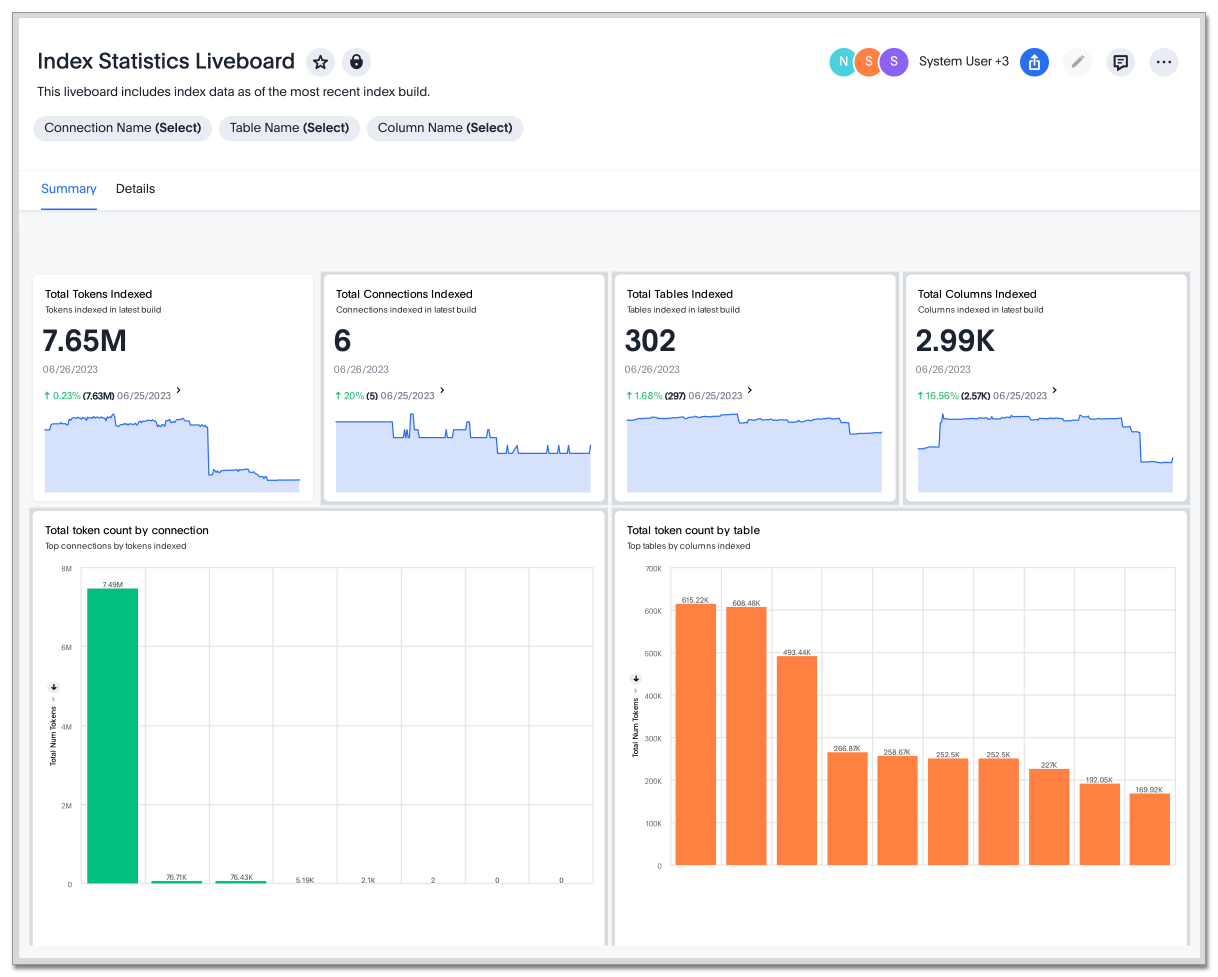The image size is (1218, 977).
Task: Click the System User +3 sharing label
Action: click(963, 61)
